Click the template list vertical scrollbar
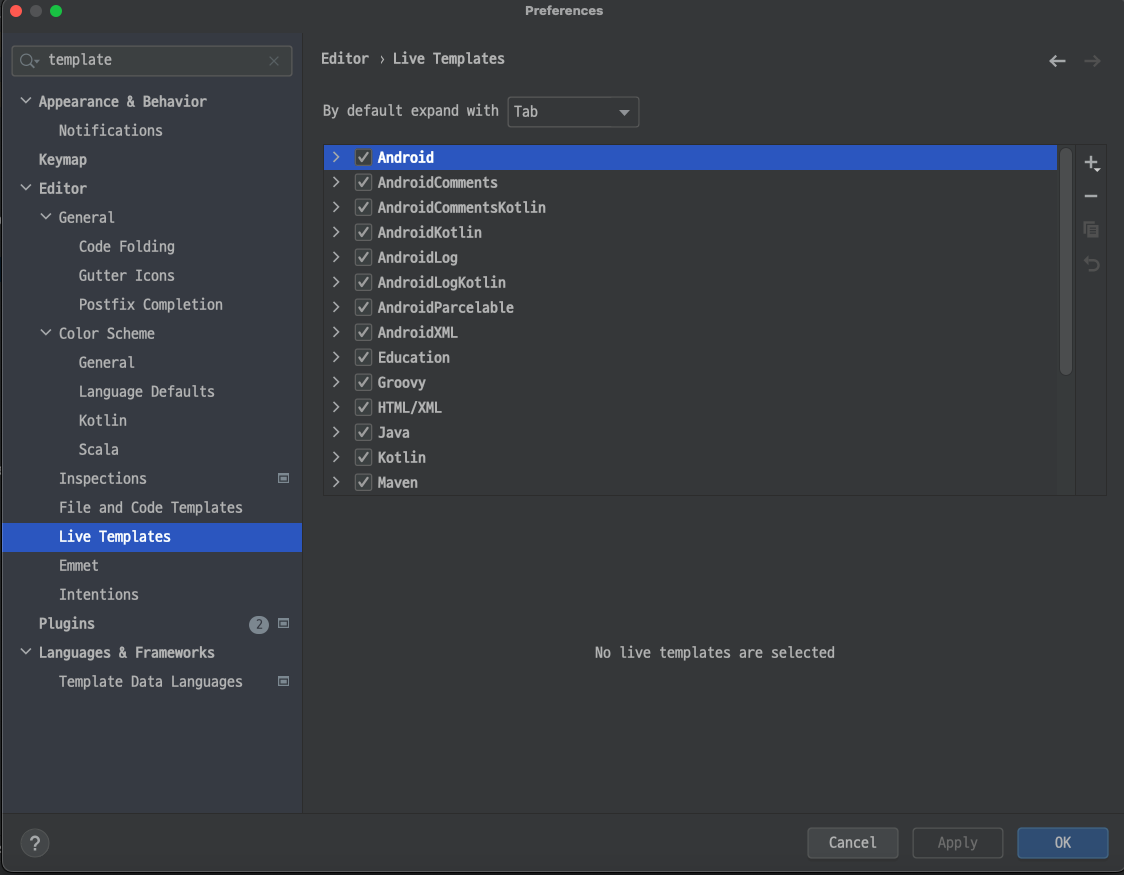 1066,261
